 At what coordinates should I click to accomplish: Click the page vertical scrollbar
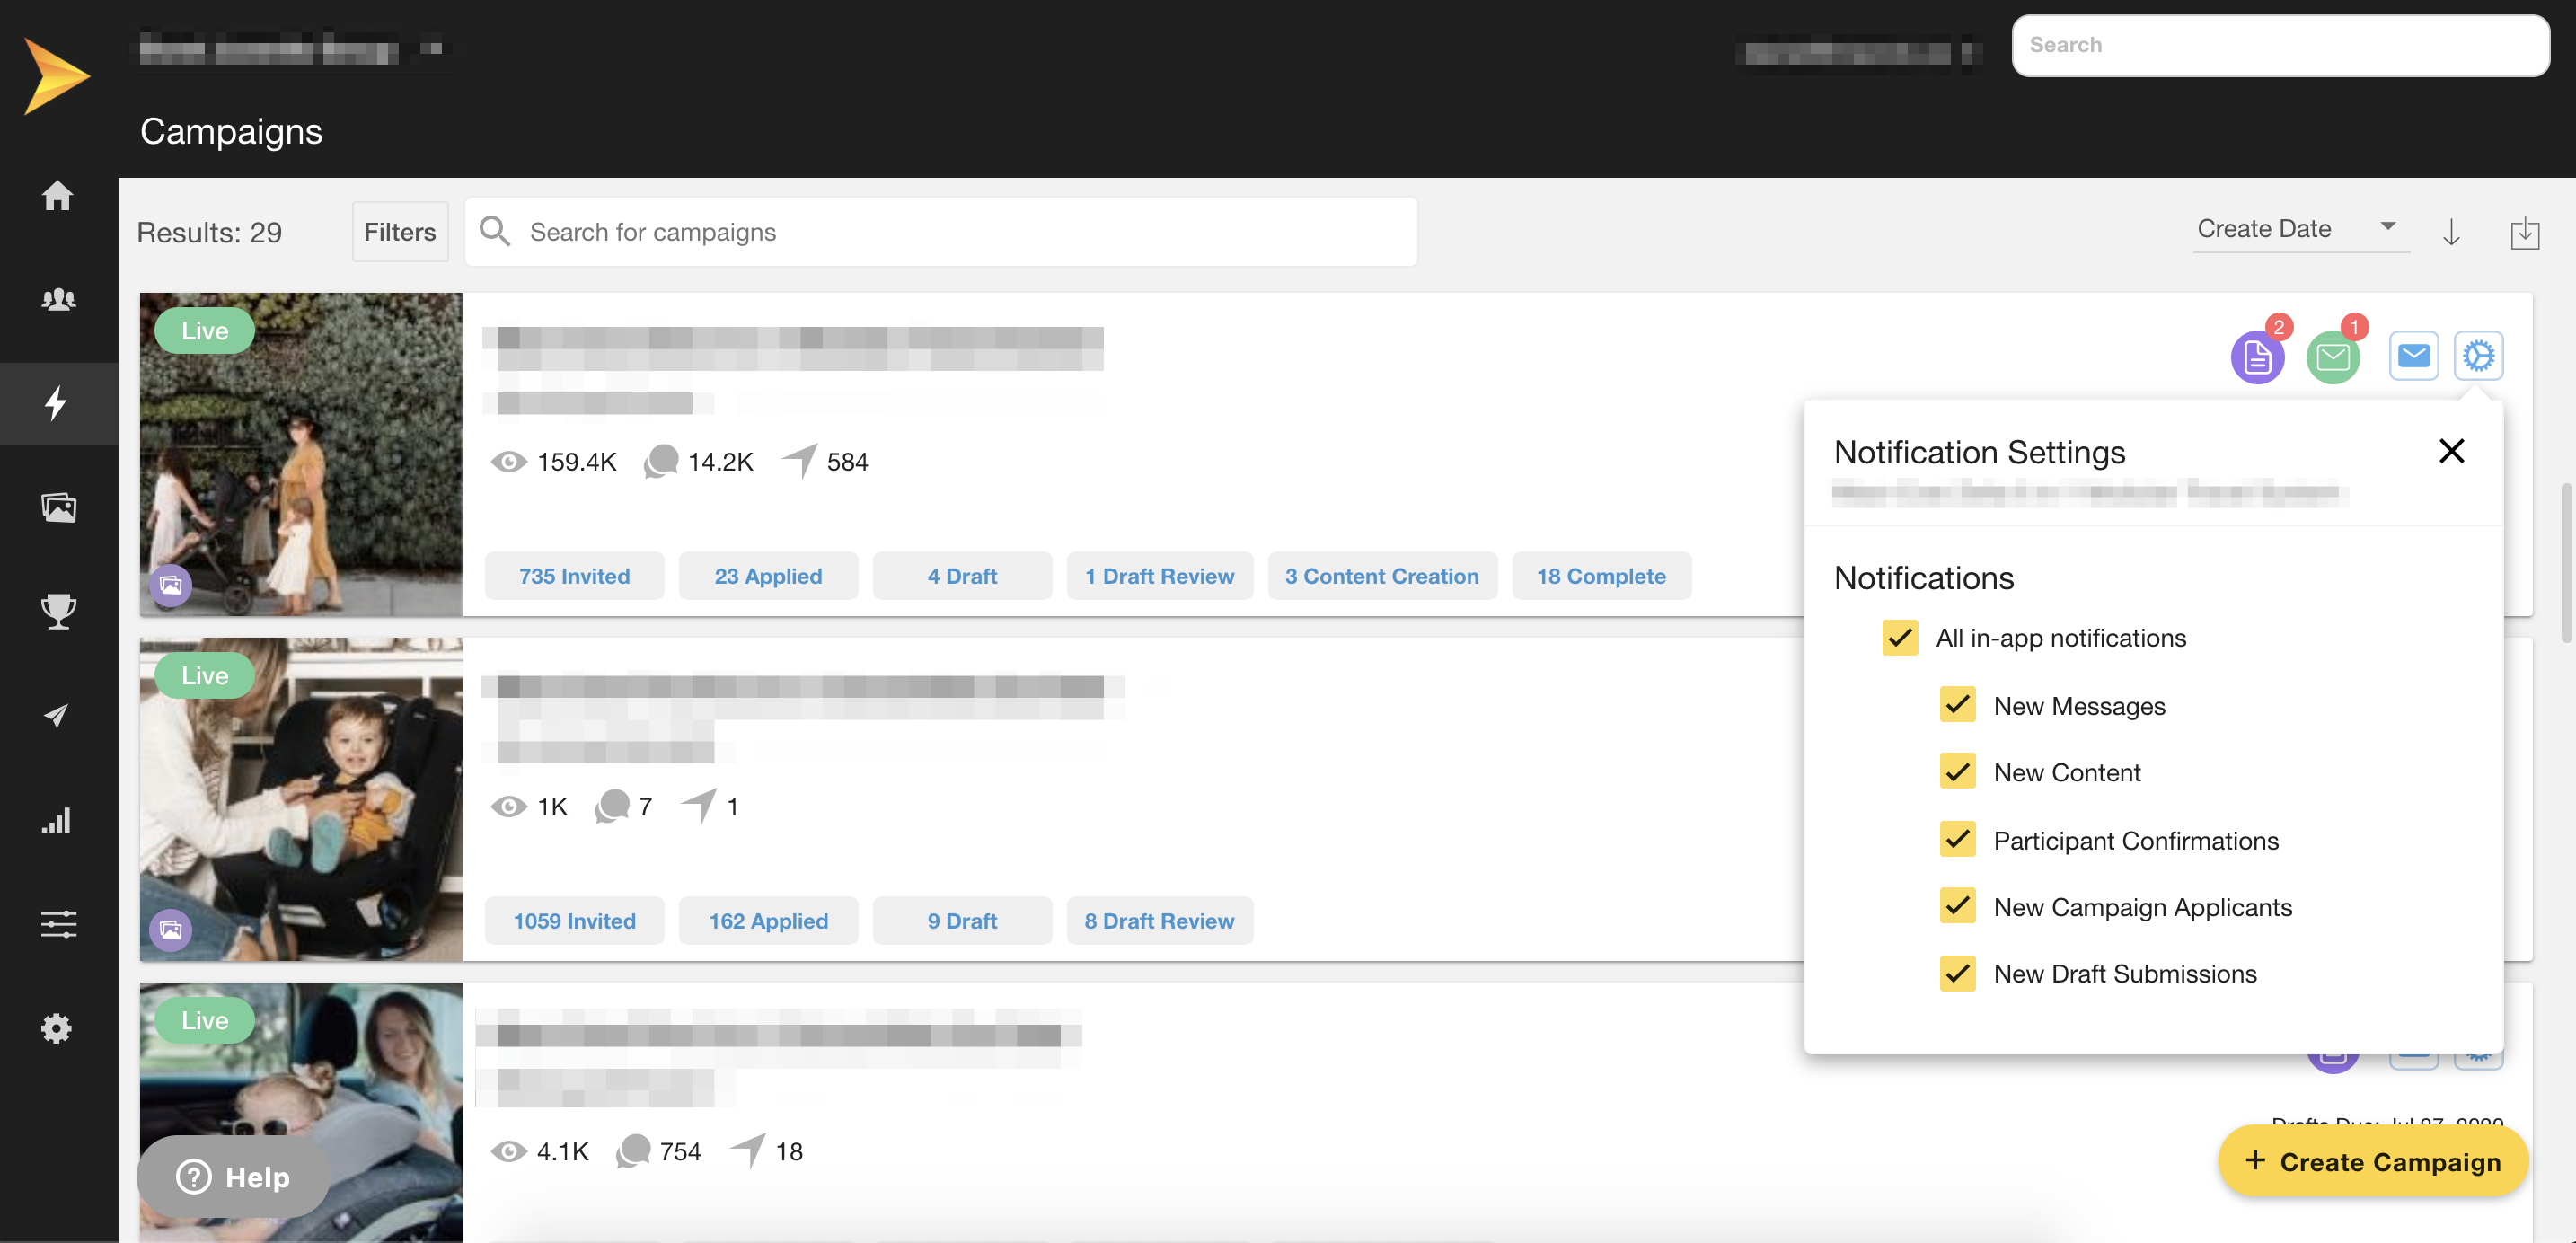coord(2566,563)
